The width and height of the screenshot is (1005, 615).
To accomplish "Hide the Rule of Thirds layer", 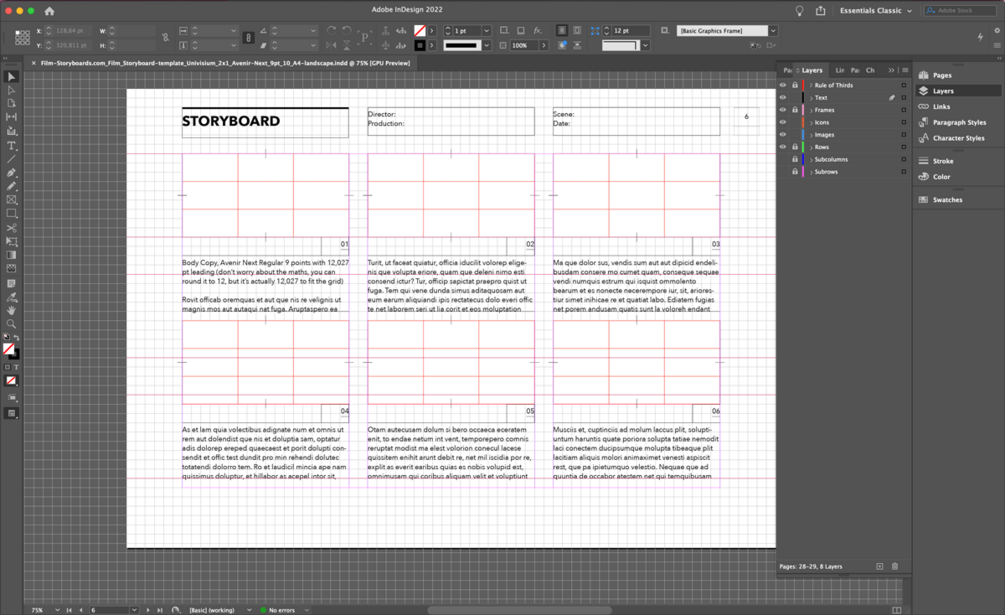I will (783, 85).
